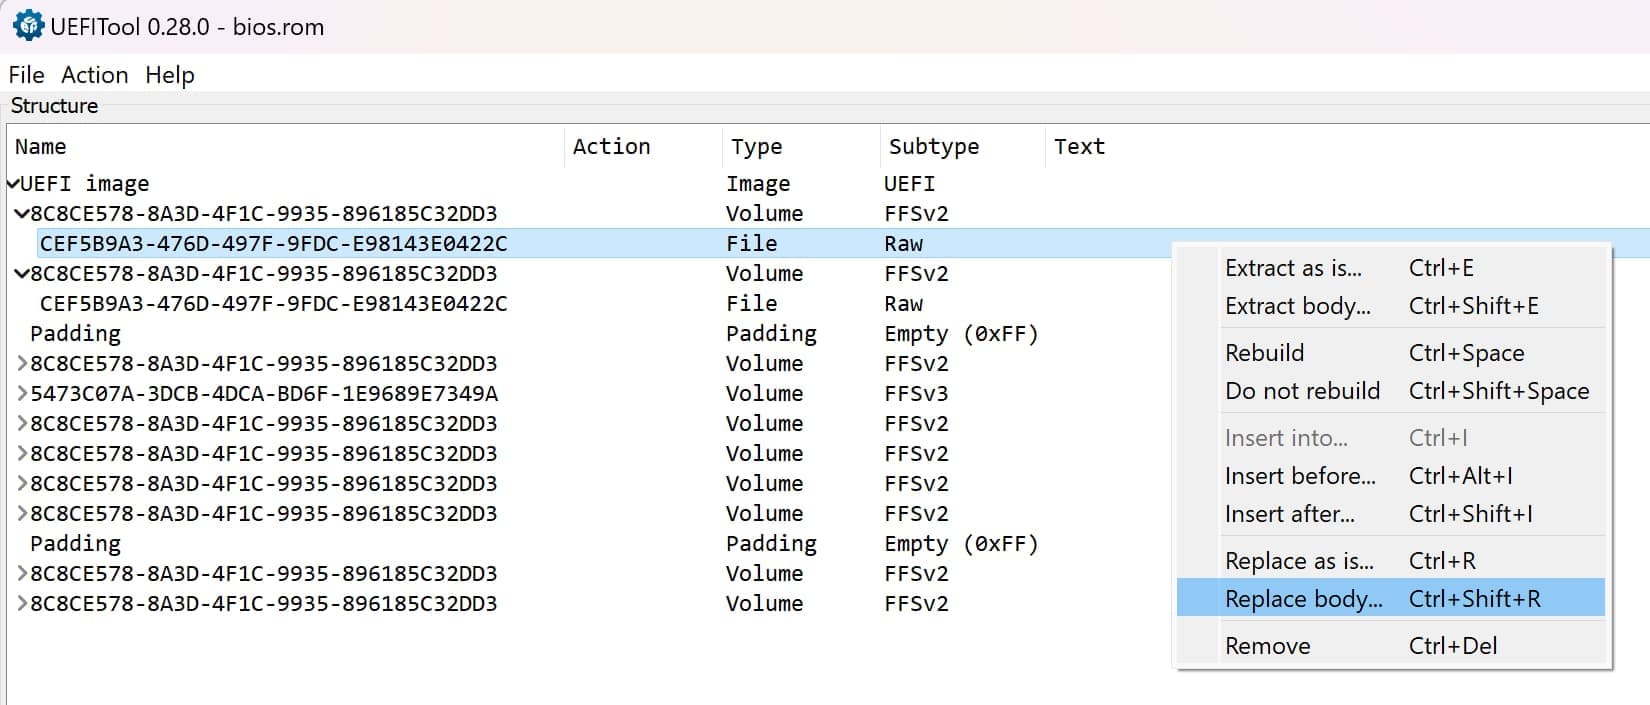This screenshot has height=705, width=1650.
Task: Choose Extract as is... from context menu
Action: 1390,268
